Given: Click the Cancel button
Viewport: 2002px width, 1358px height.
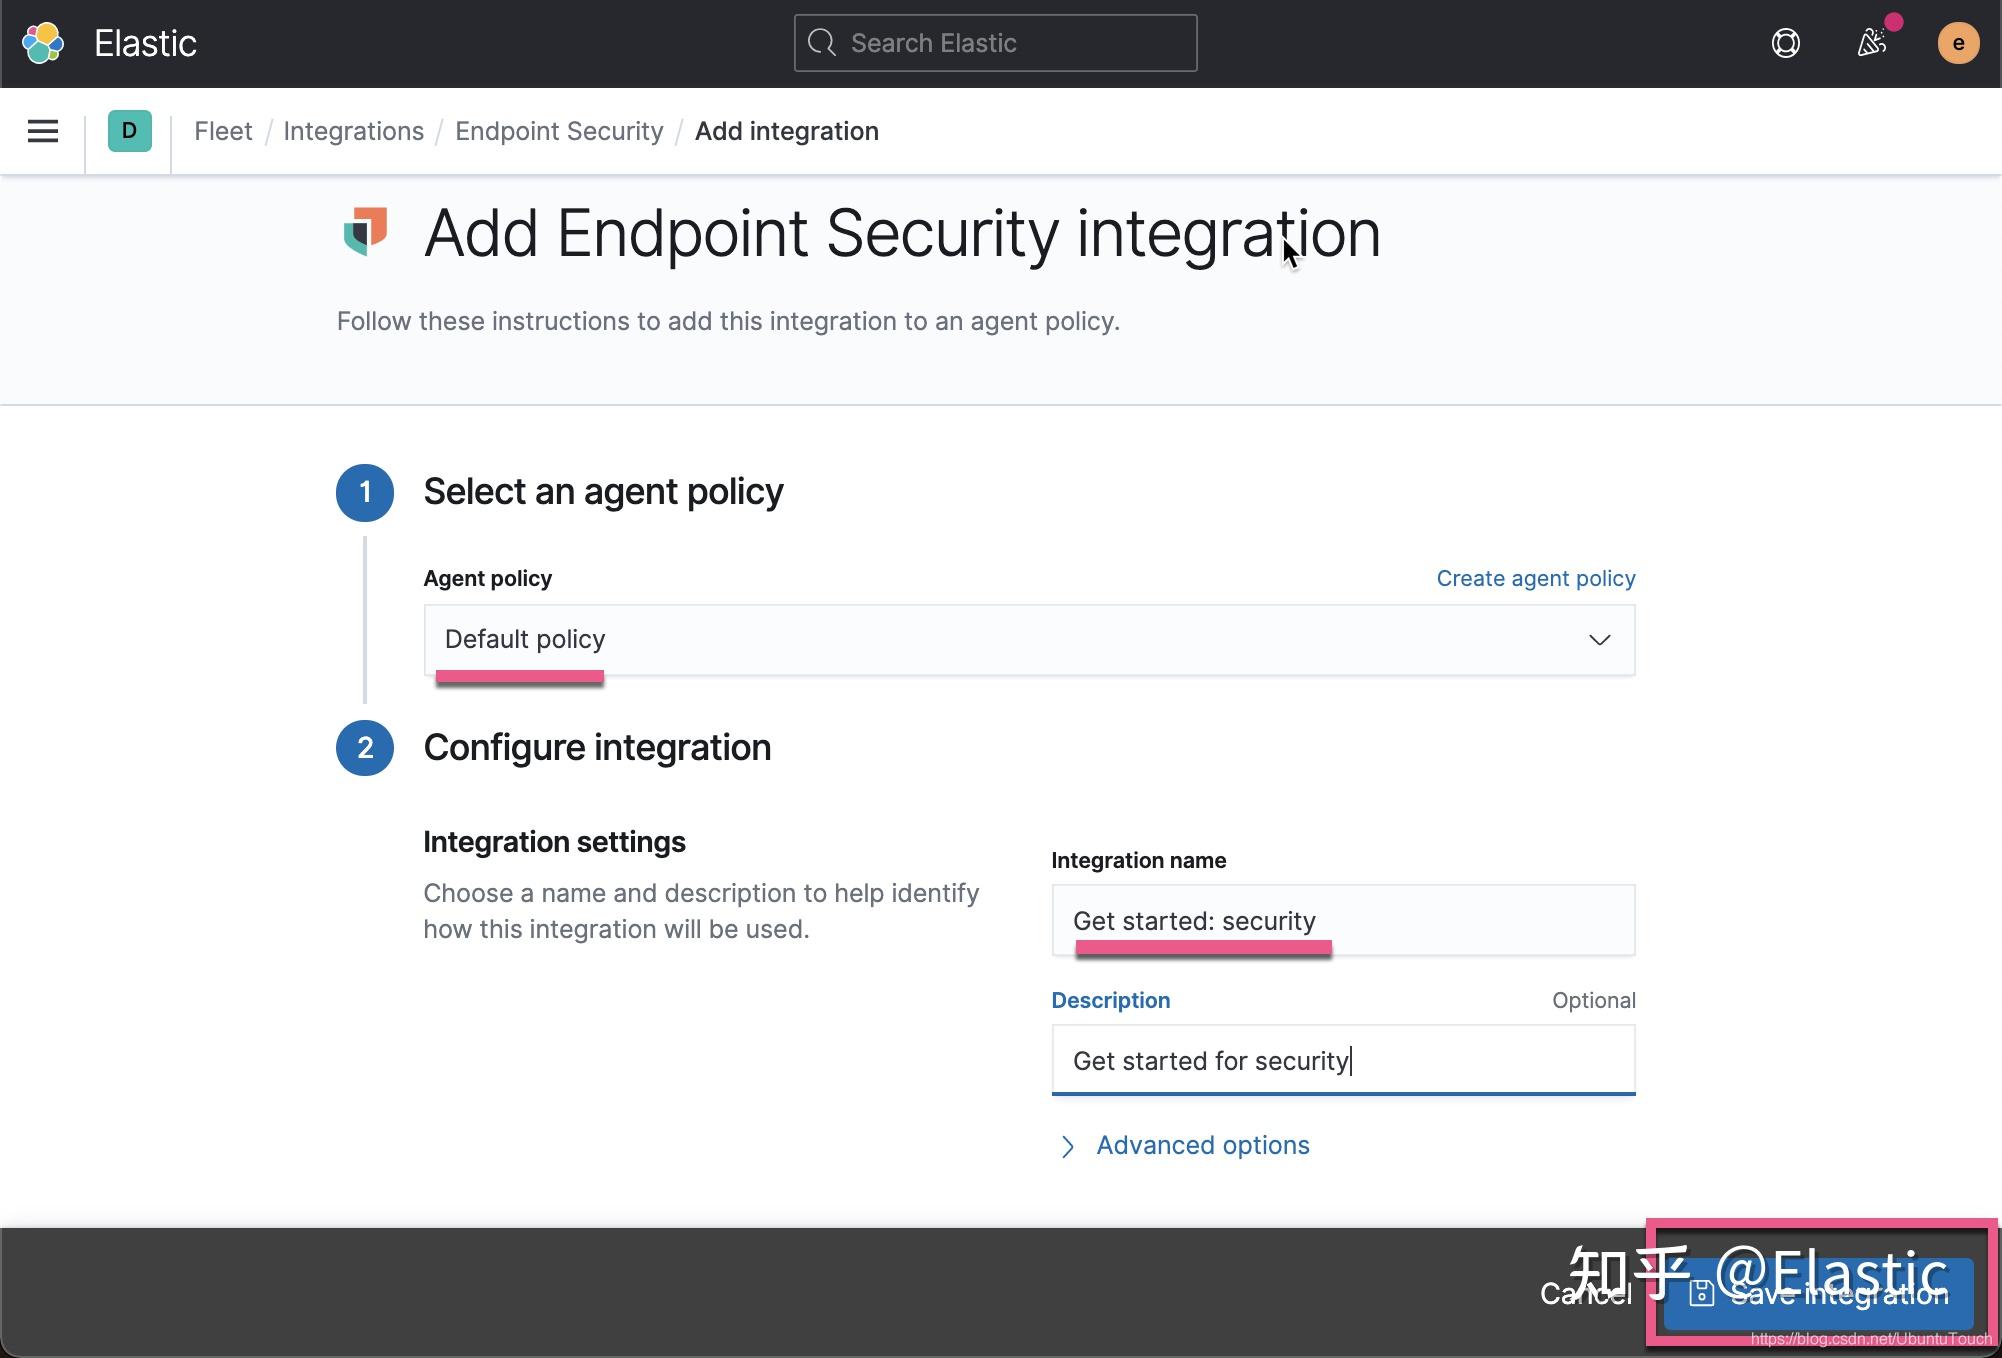Looking at the screenshot, I should pos(1586,1294).
